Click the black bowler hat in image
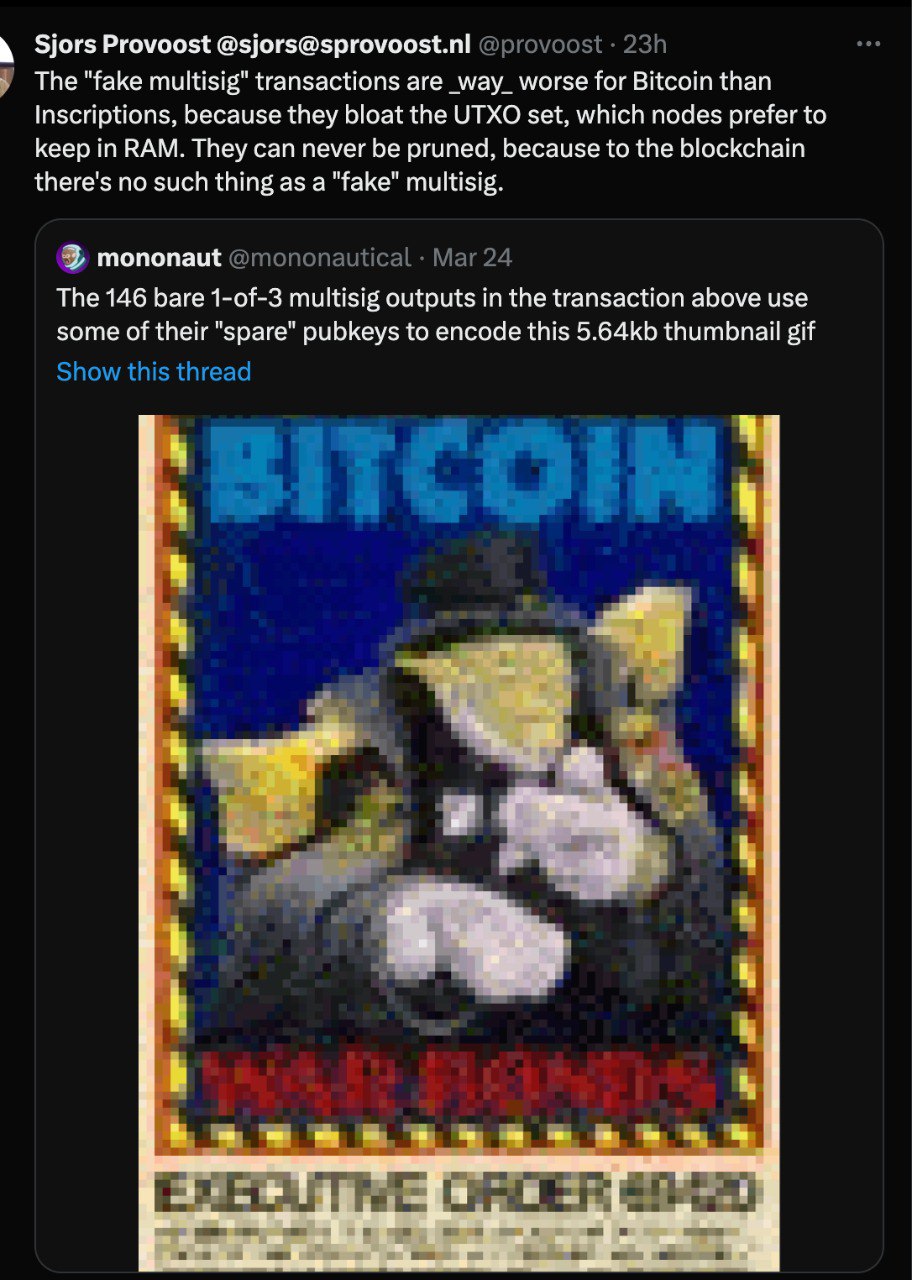The image size is (912, 1280). tap(478, 585)
